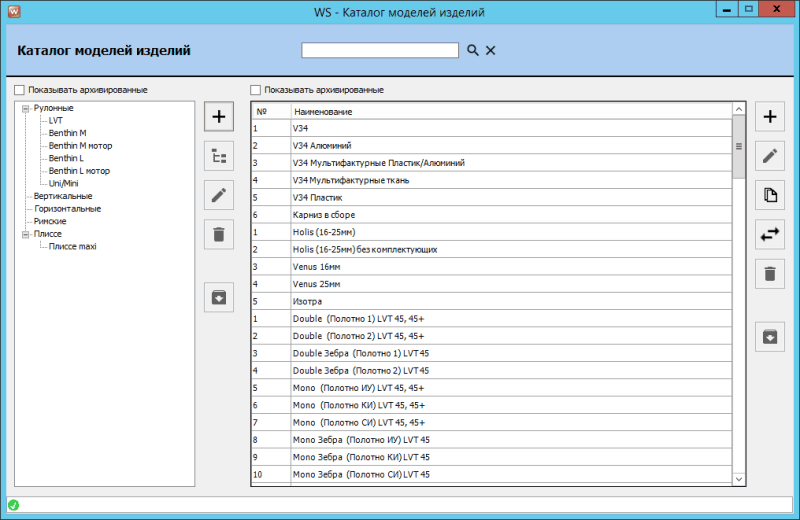Select the Вертикальные category

63,196
